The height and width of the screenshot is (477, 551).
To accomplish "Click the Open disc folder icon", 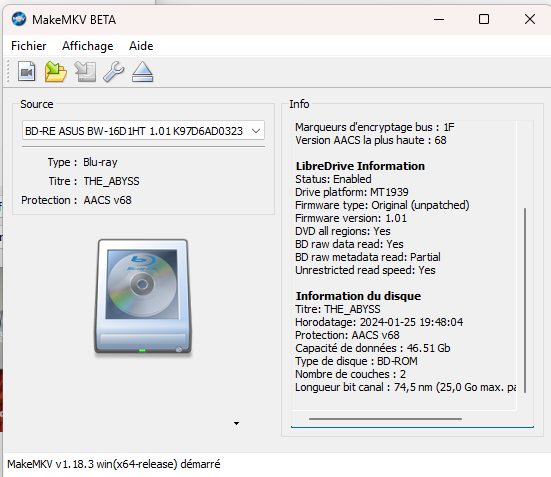I will point(56,72).
